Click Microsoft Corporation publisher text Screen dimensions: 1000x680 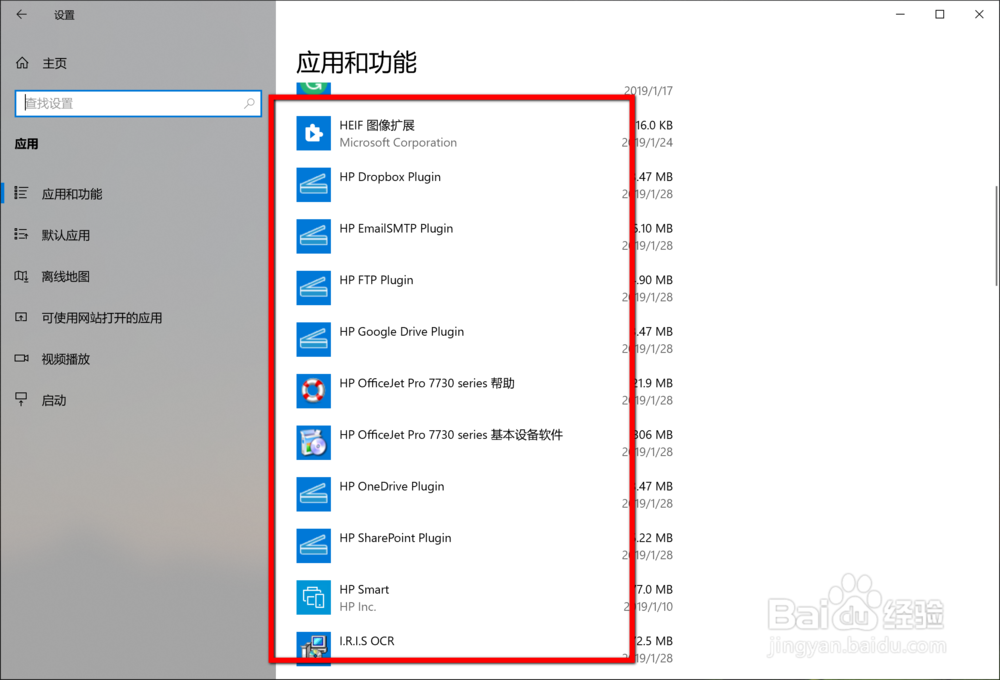coord(398,142)
